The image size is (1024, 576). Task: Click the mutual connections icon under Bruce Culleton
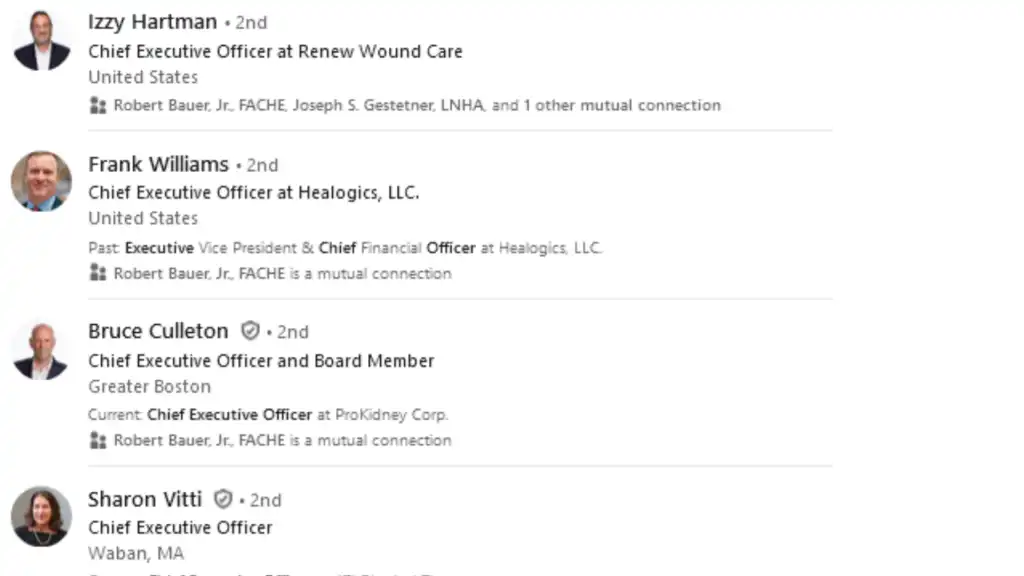pyautogui.click(x=97, y=440)
